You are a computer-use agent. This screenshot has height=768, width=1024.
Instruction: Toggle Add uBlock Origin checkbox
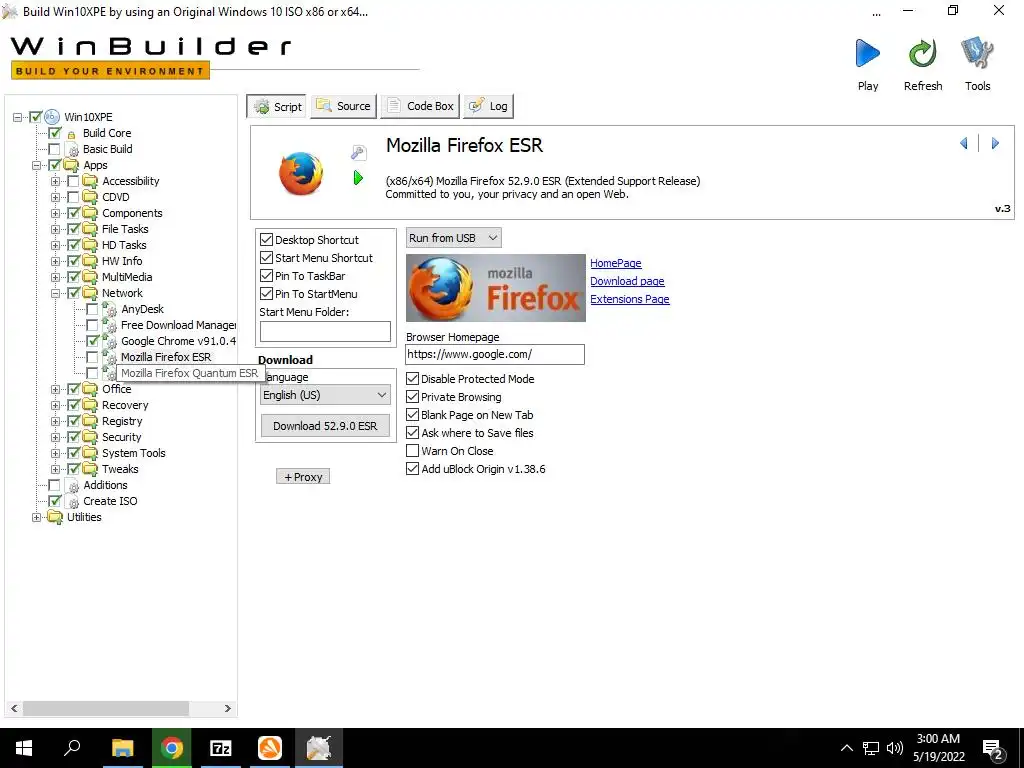[412, 468]
